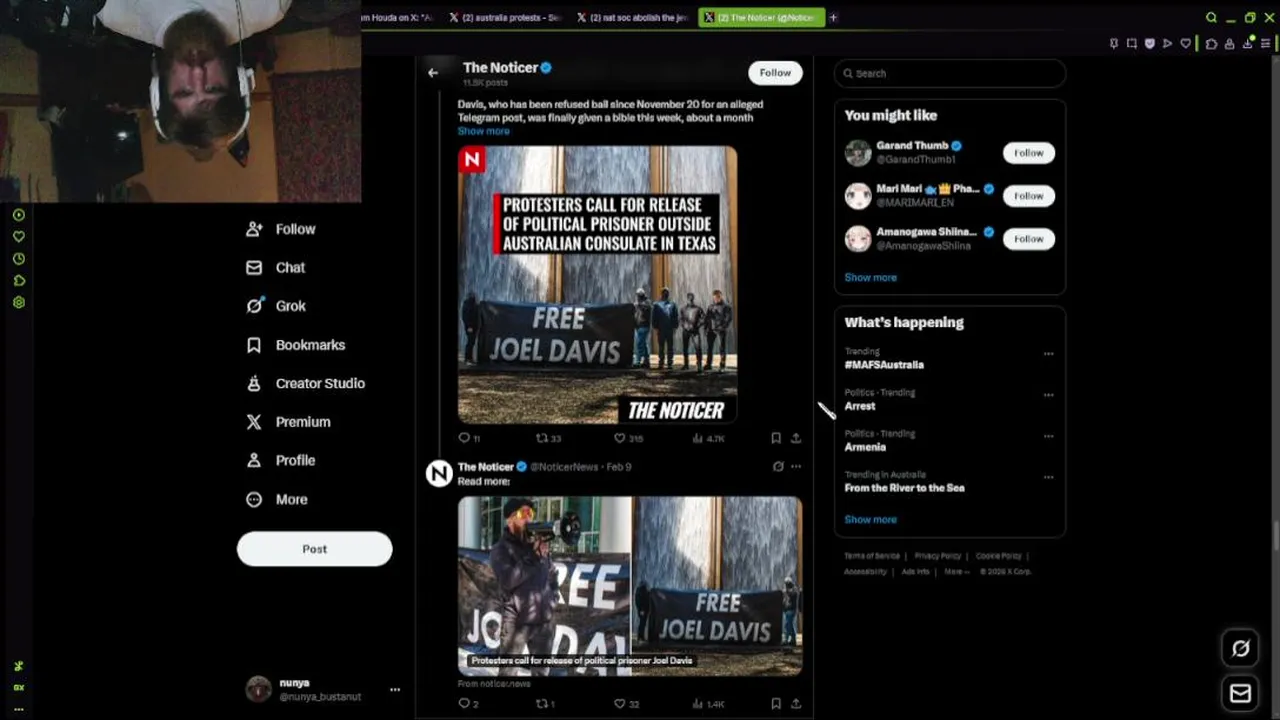
Task: Open Grok floating button at bottom right
Action: point(1241,648)
